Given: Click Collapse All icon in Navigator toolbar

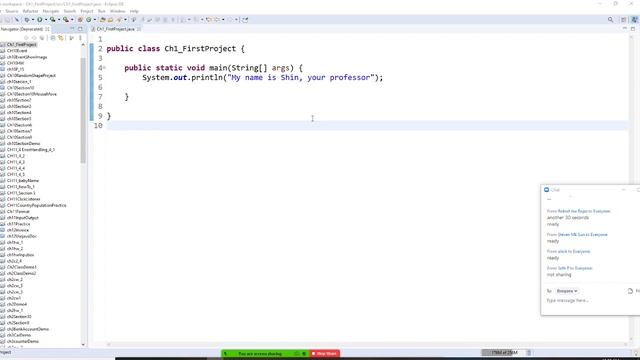Looking at the screenshot, I should 53,38.
